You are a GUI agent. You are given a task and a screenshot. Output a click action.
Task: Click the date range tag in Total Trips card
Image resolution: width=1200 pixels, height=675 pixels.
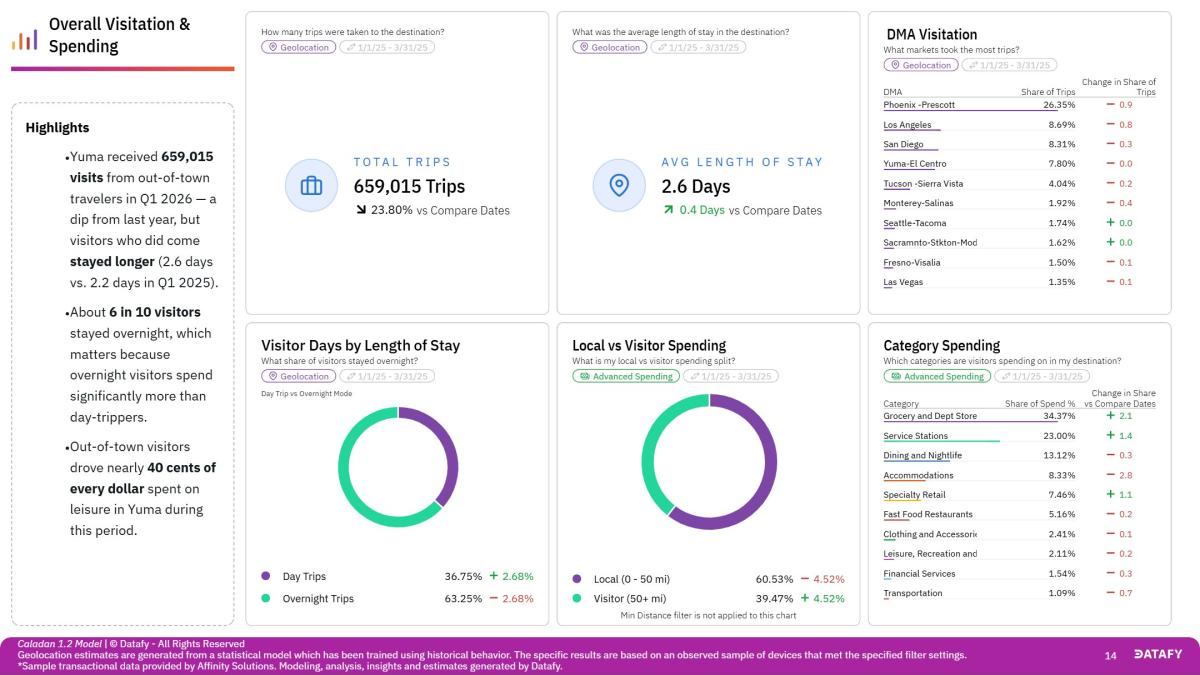tap(386, 47)
